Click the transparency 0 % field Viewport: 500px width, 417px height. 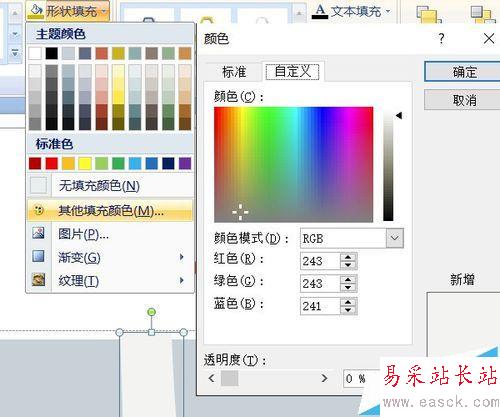362,378
